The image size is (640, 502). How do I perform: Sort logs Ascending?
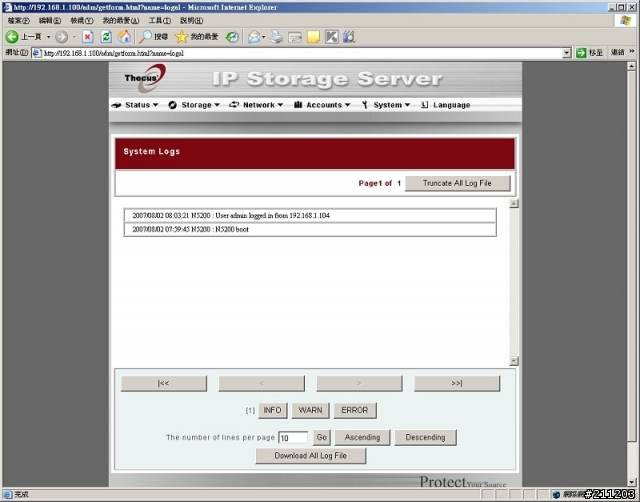tap(362, 438)
